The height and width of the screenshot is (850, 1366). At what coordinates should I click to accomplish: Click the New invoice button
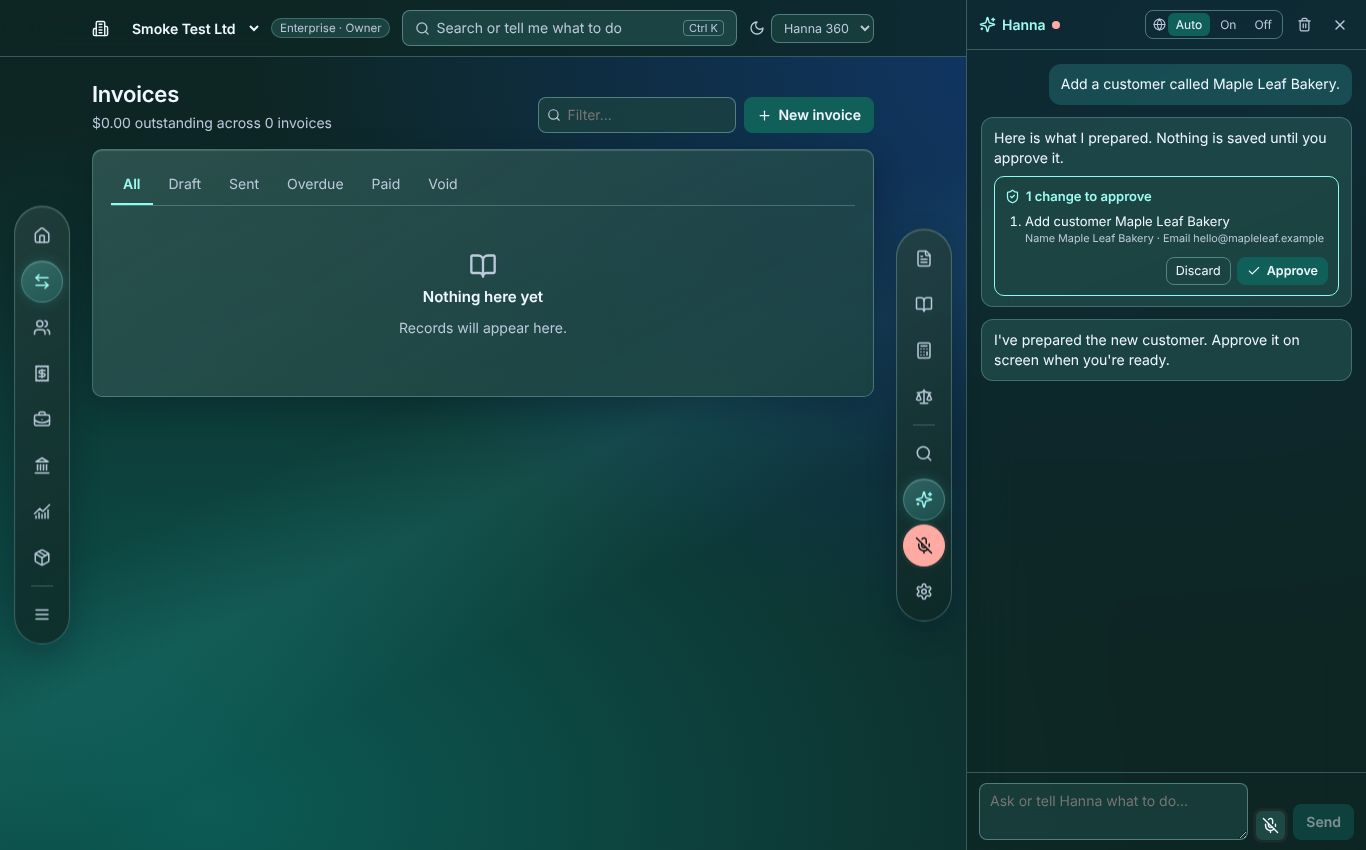[809, 115]
